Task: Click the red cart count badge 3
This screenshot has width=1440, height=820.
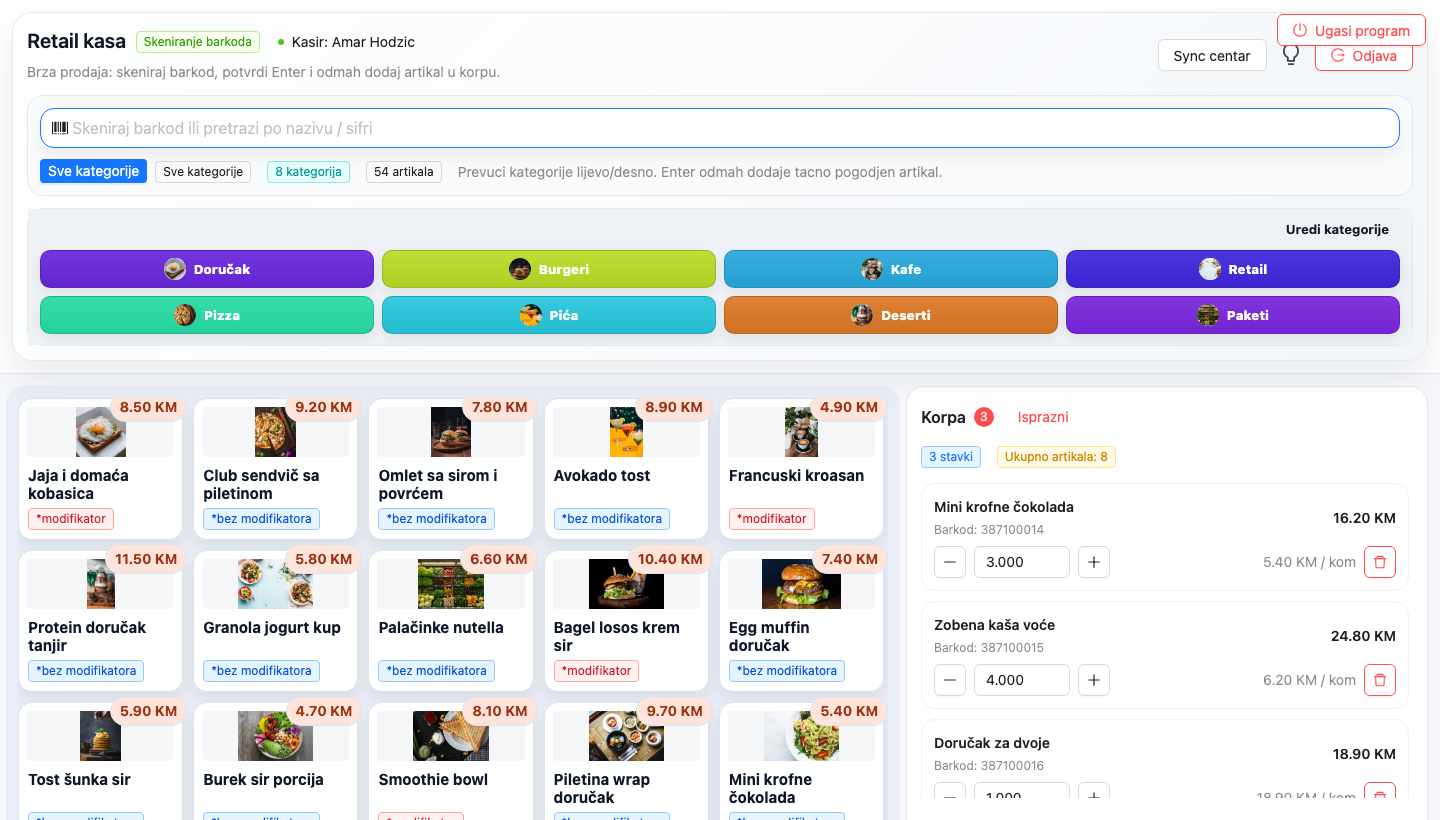Action: tap(984, 417)
